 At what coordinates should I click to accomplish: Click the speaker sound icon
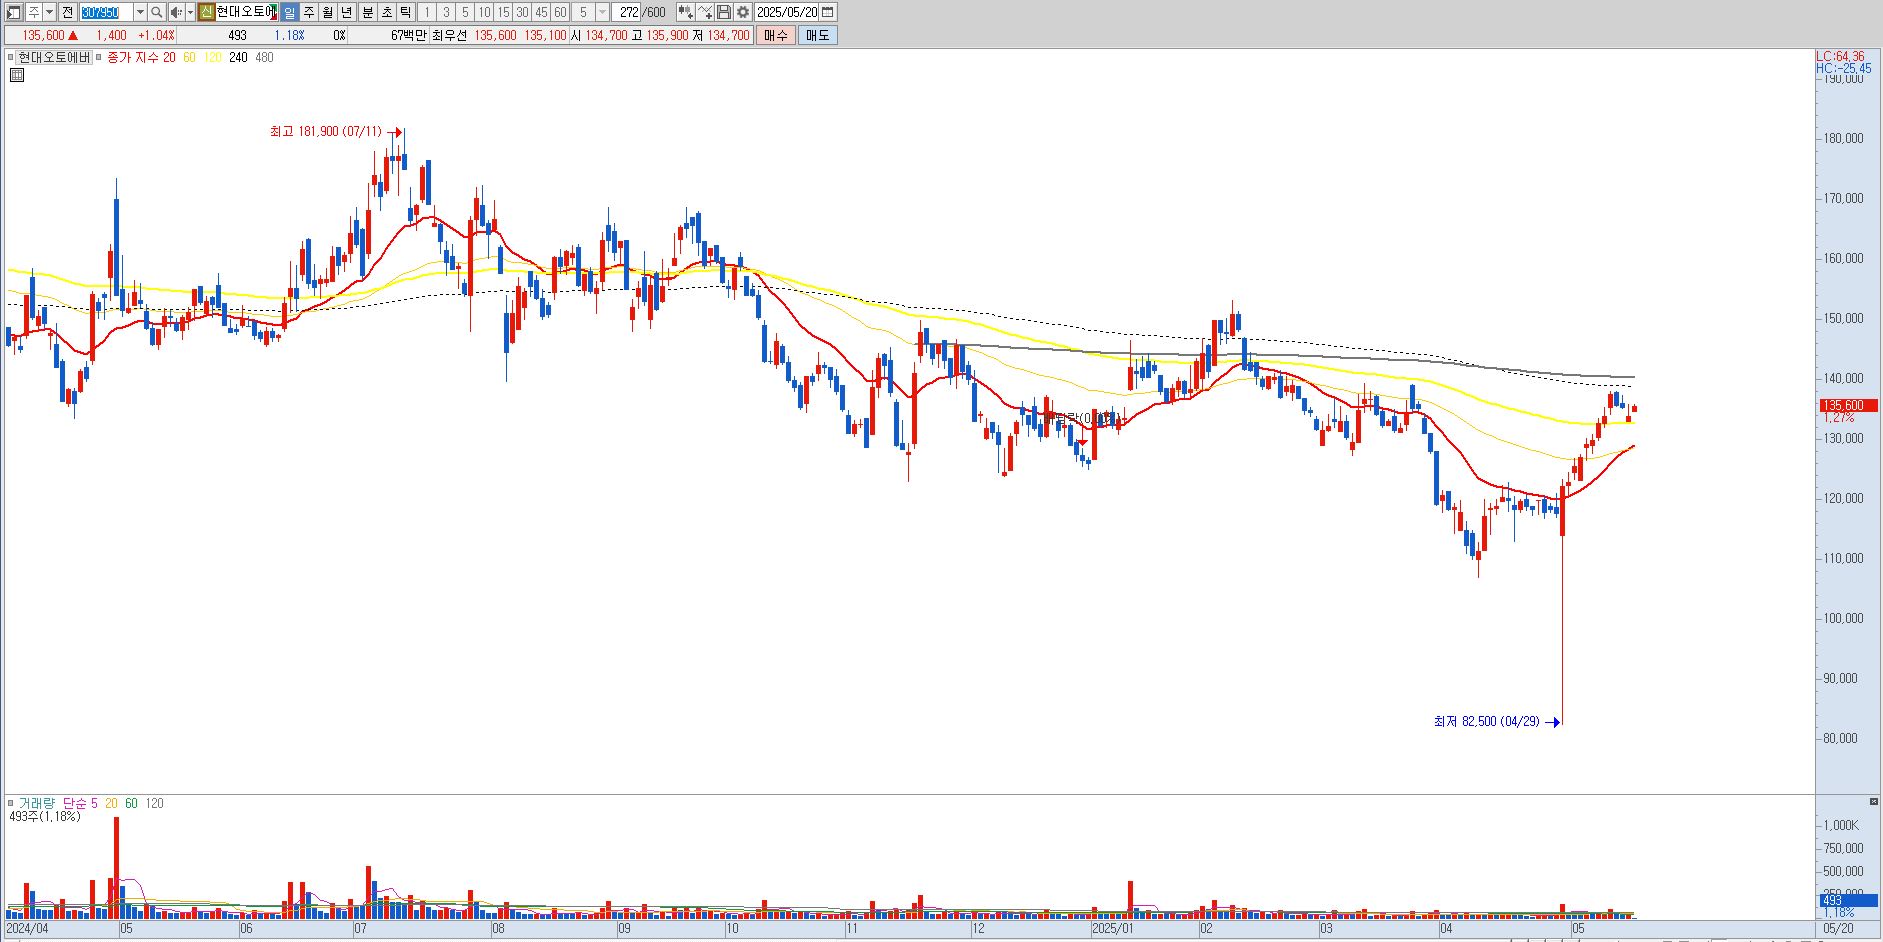tap(176, 12)
